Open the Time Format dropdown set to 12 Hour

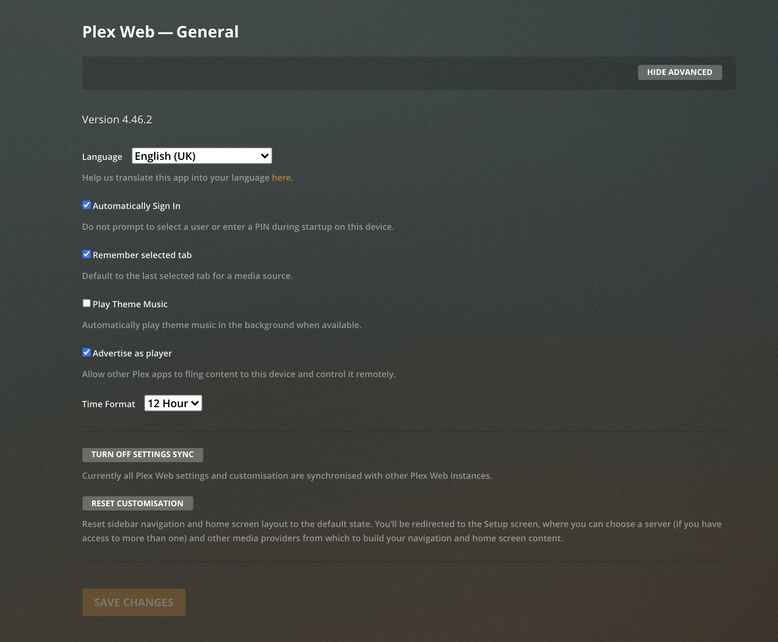(173, 403)
